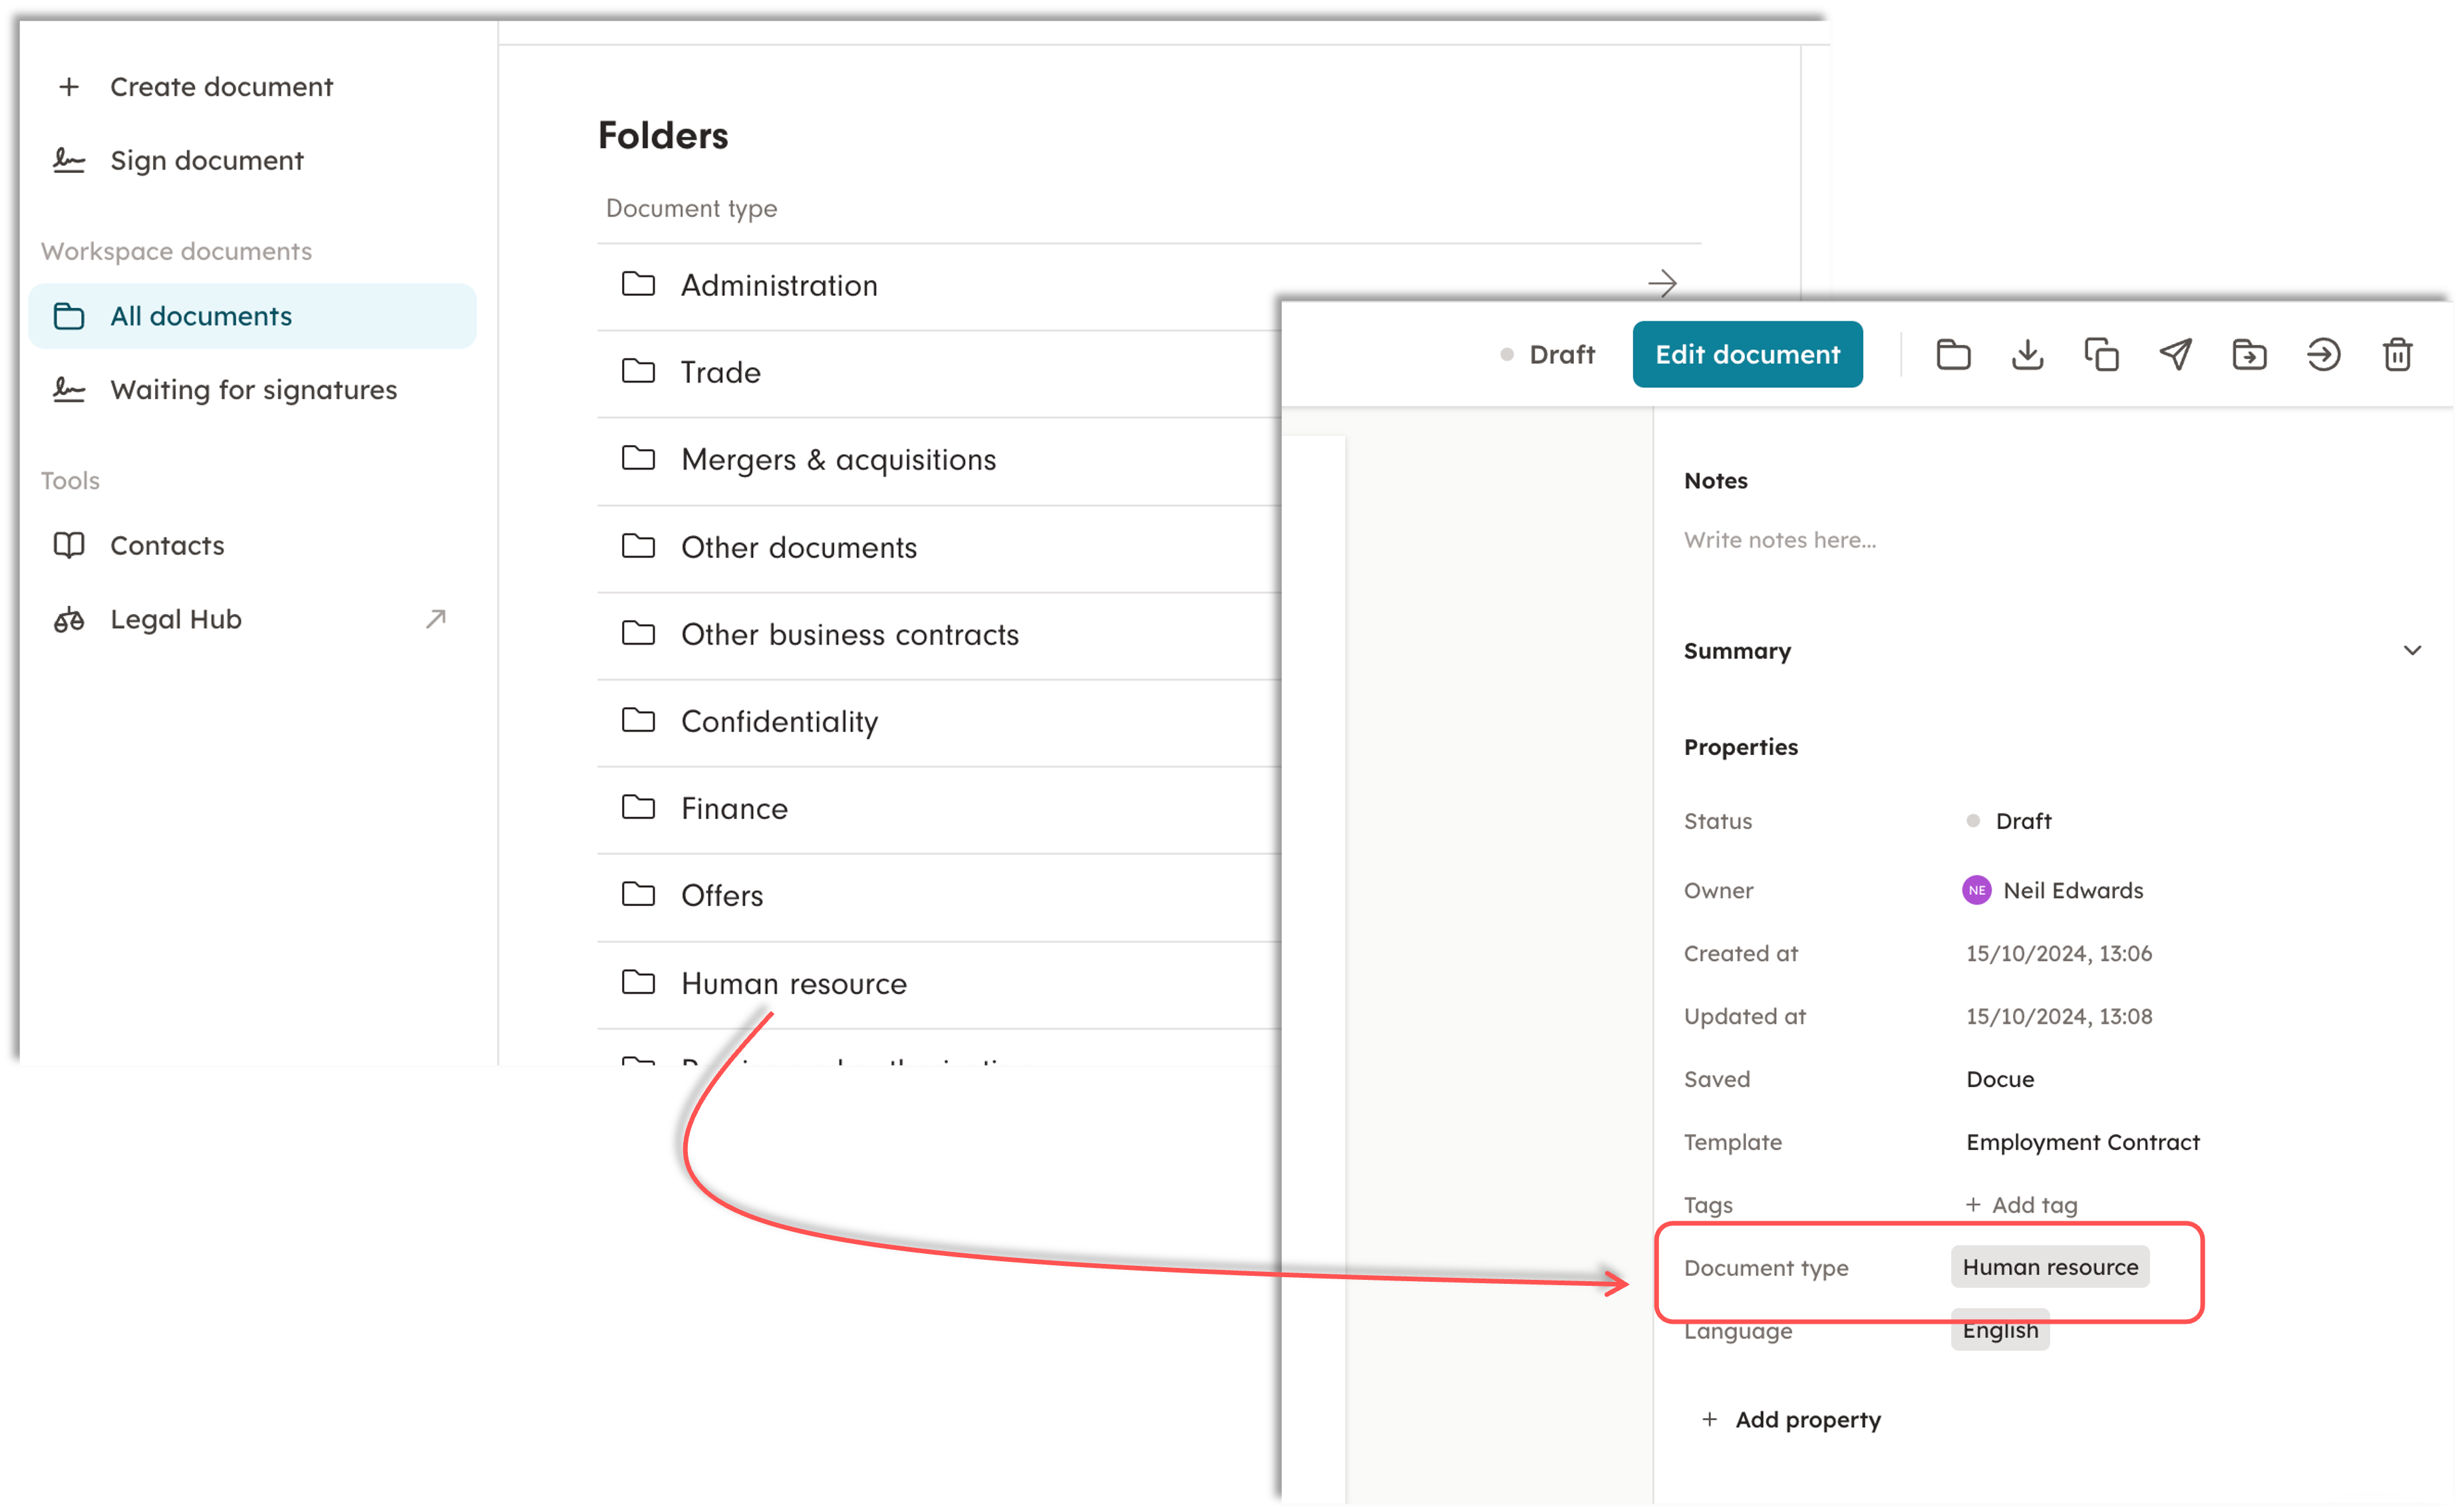Delete document using the trash icon
The width and height of the screenshot is (2460, 1512).
coord(2397,355)
